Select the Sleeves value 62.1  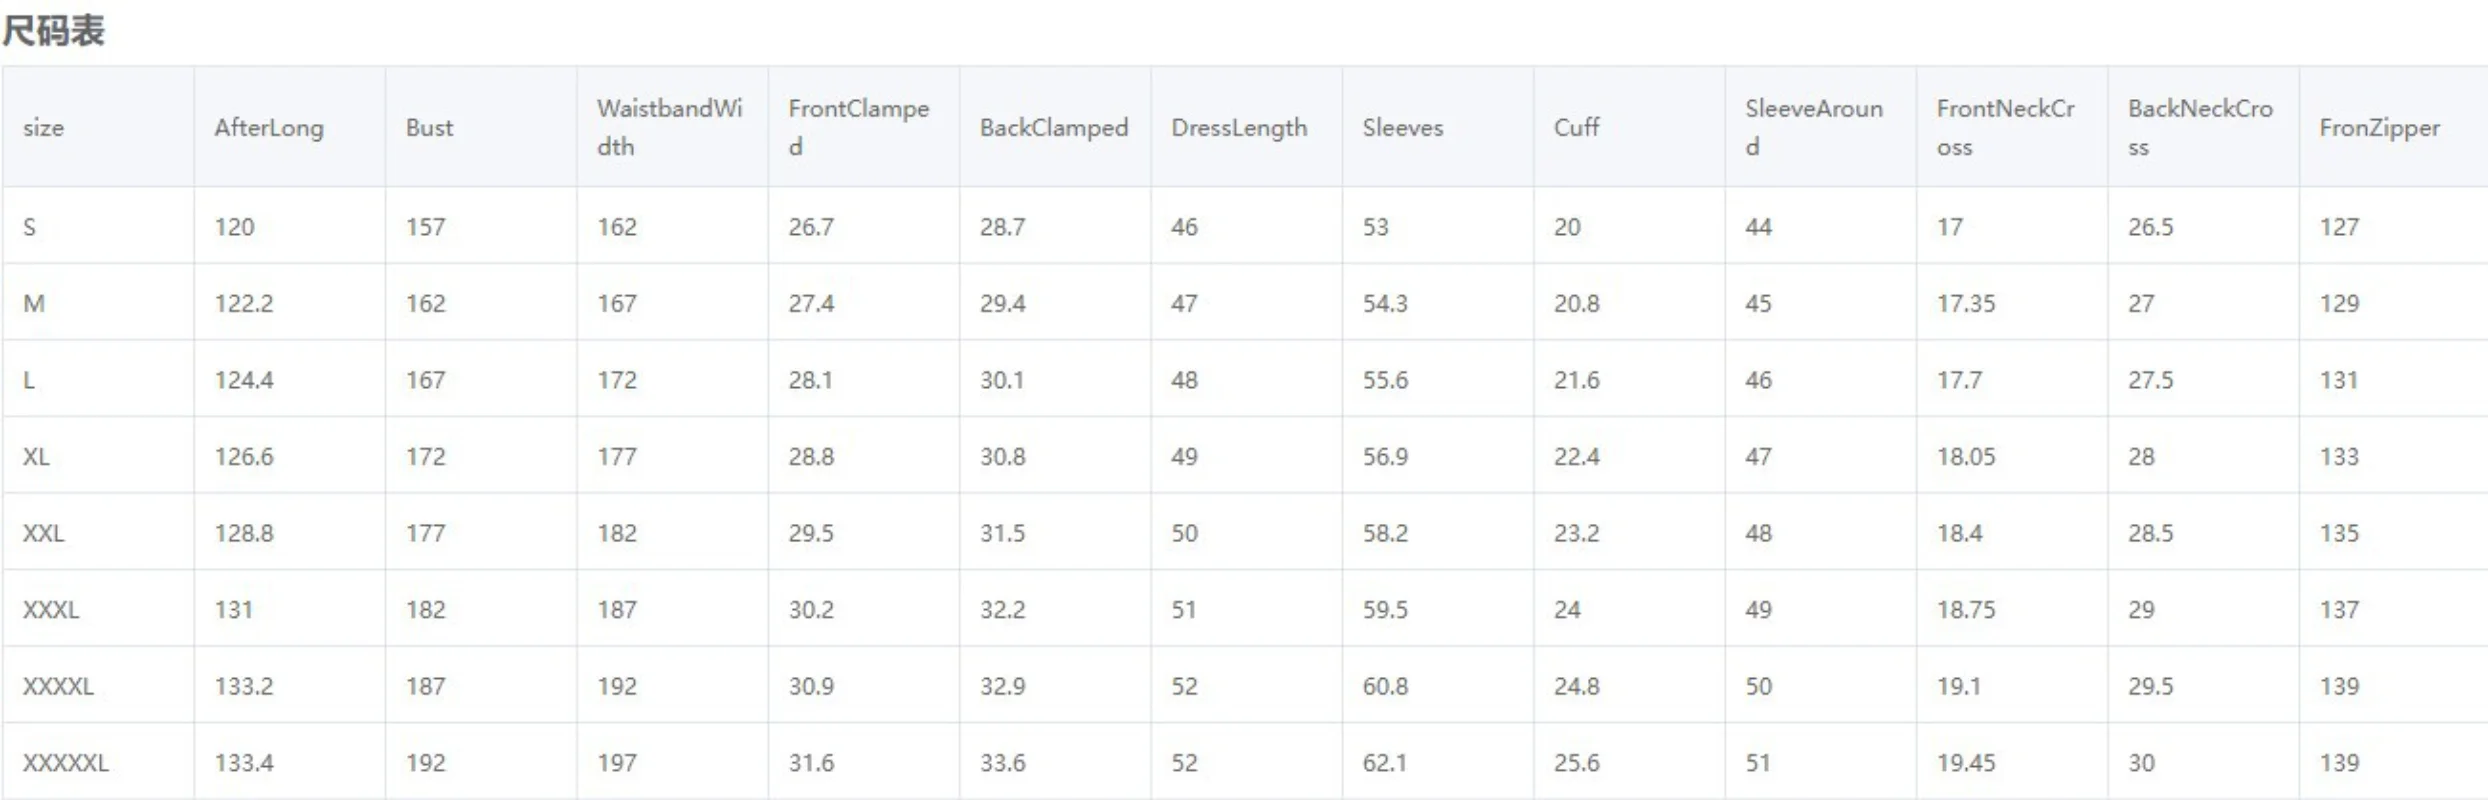[1384, 763]
